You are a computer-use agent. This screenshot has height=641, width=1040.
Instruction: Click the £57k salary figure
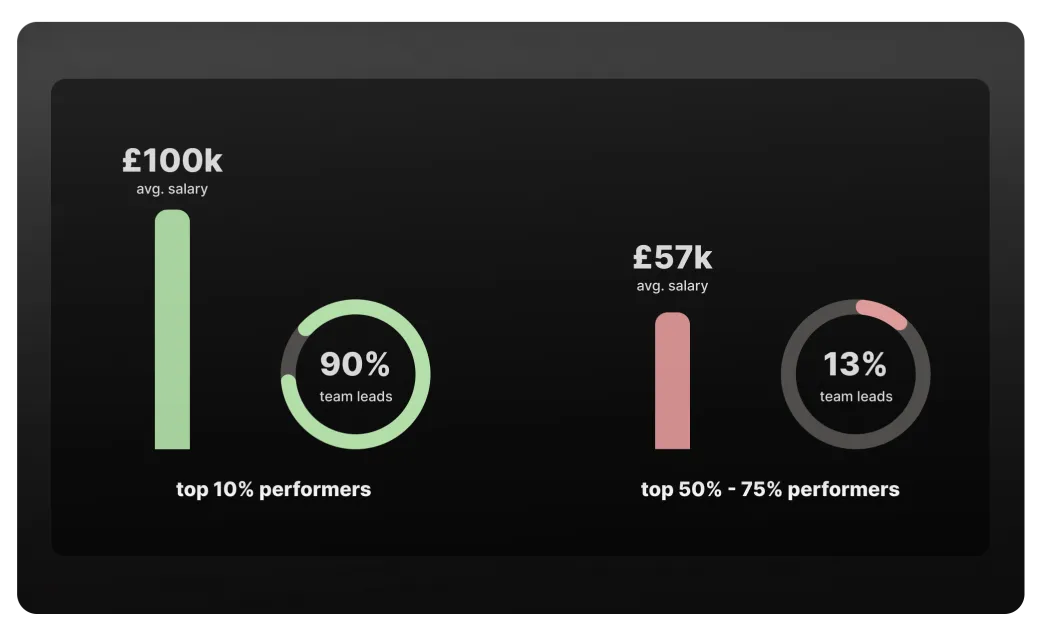pos(672,258)
